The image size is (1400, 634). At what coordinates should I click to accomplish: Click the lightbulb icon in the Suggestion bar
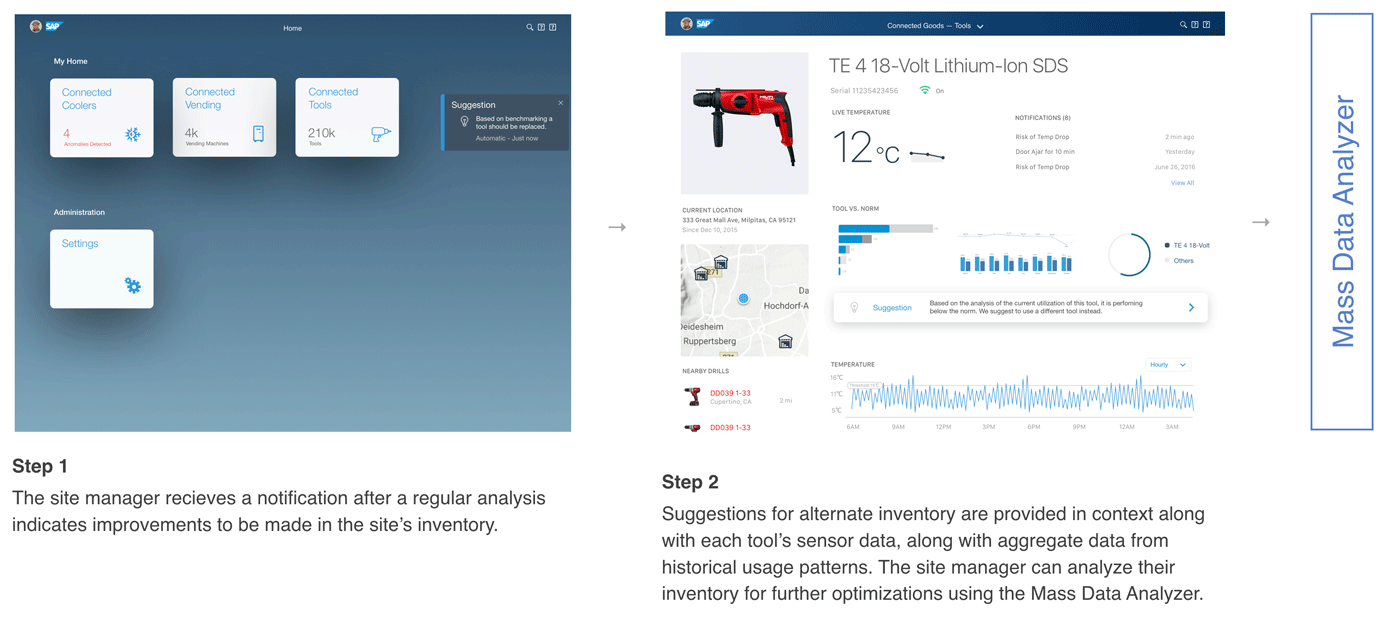click(x=854, y=307)
